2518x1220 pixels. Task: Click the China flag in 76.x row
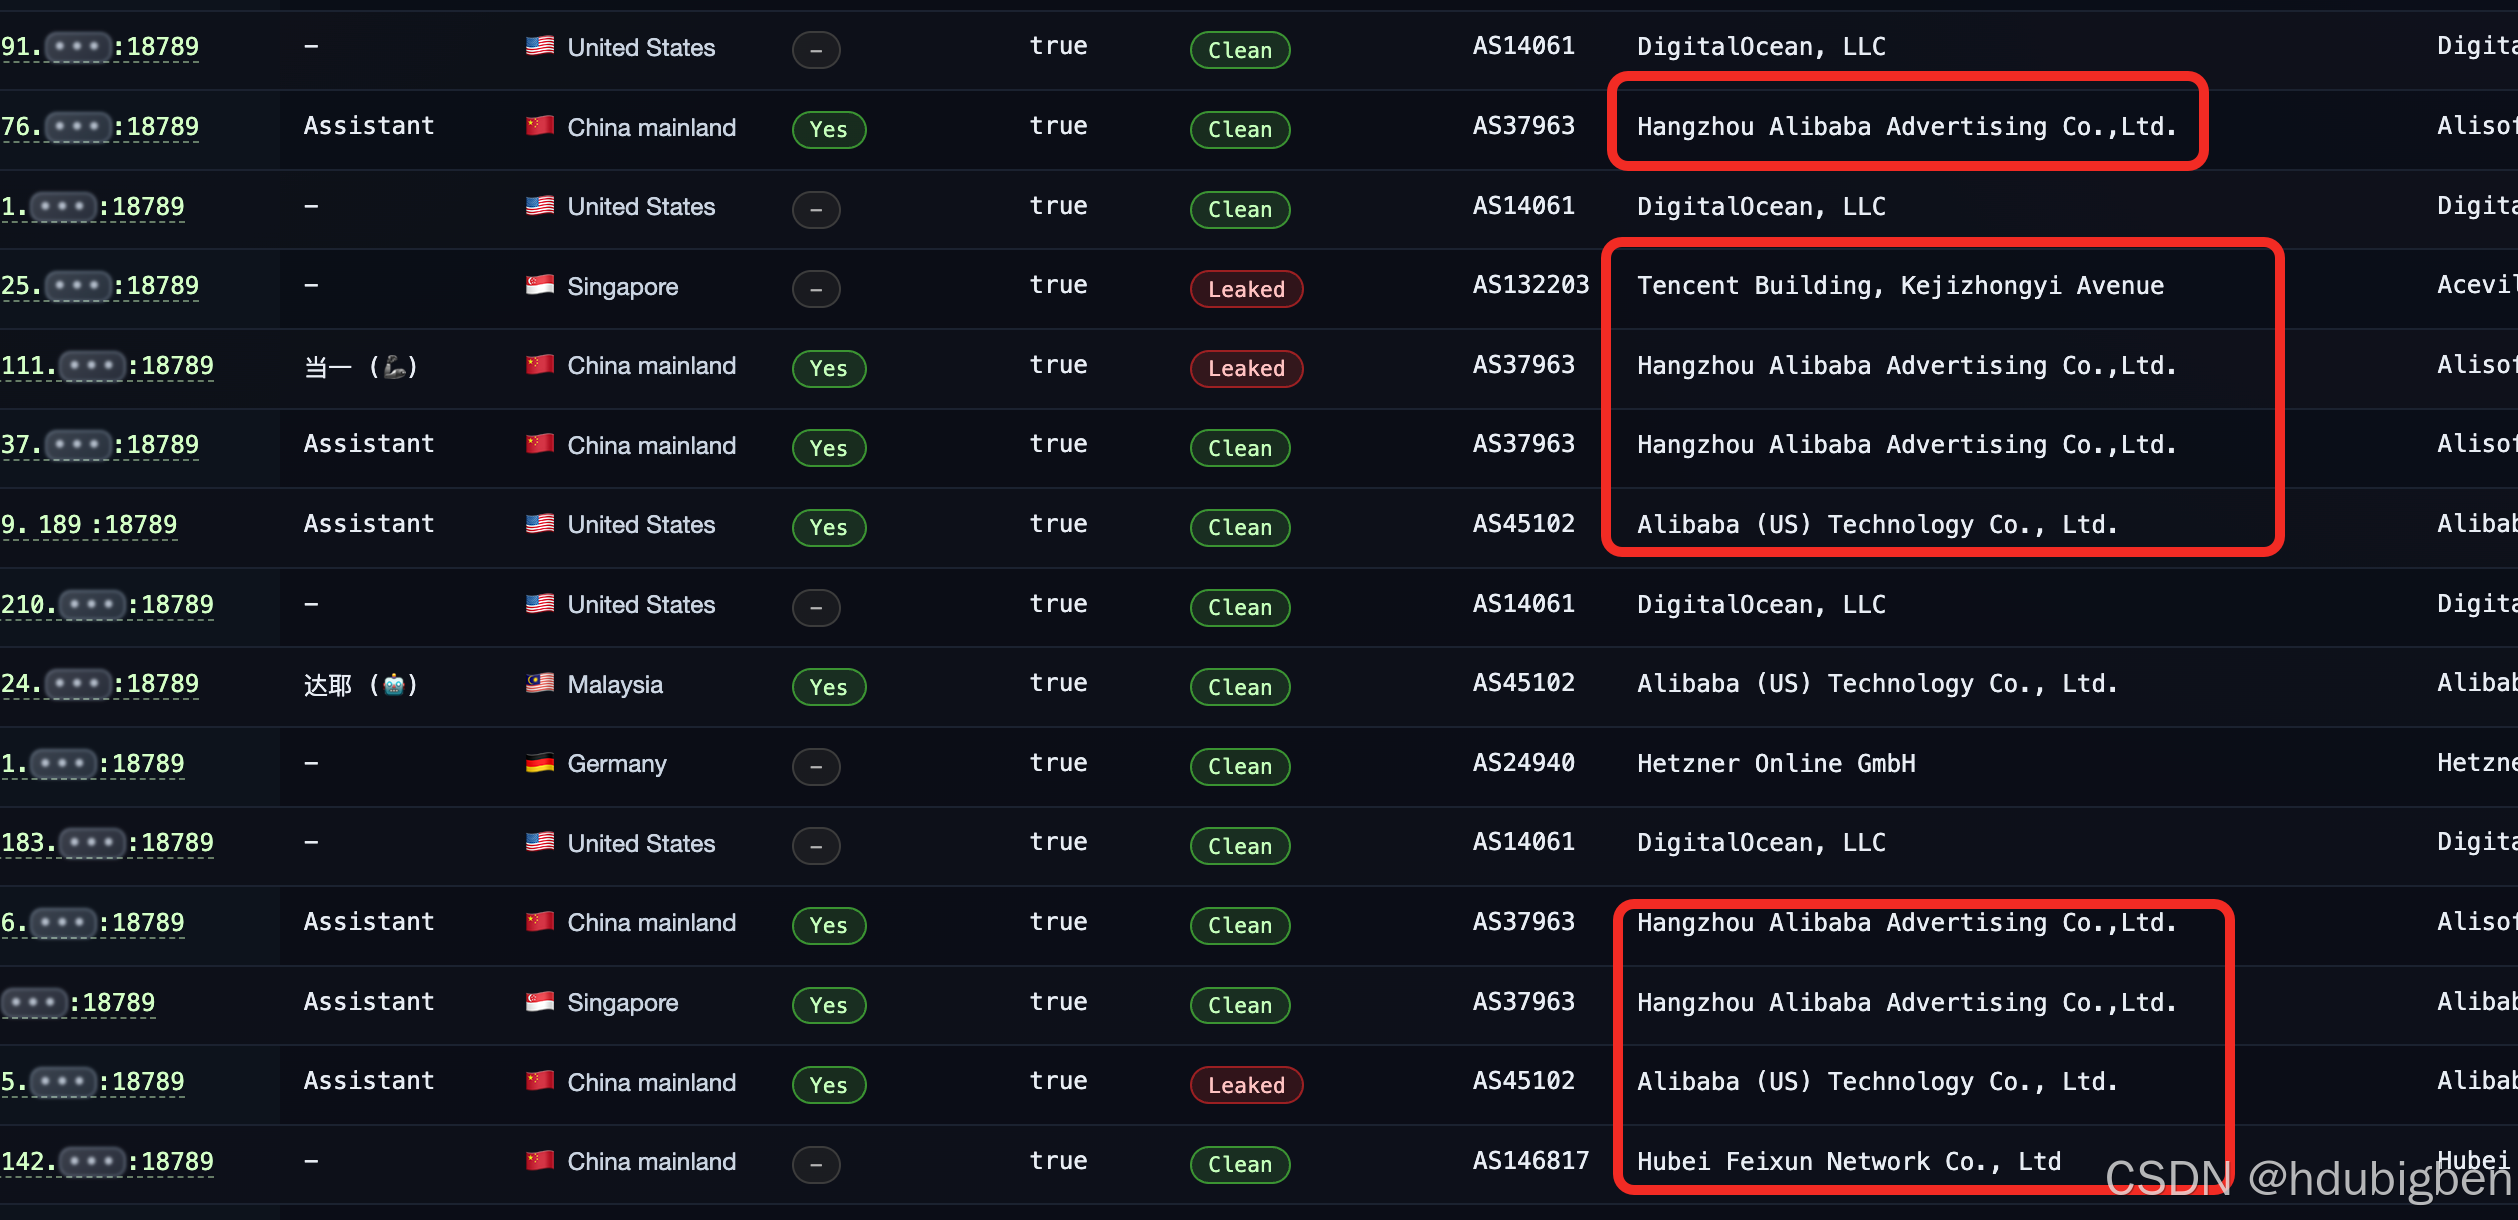point(540,127)
